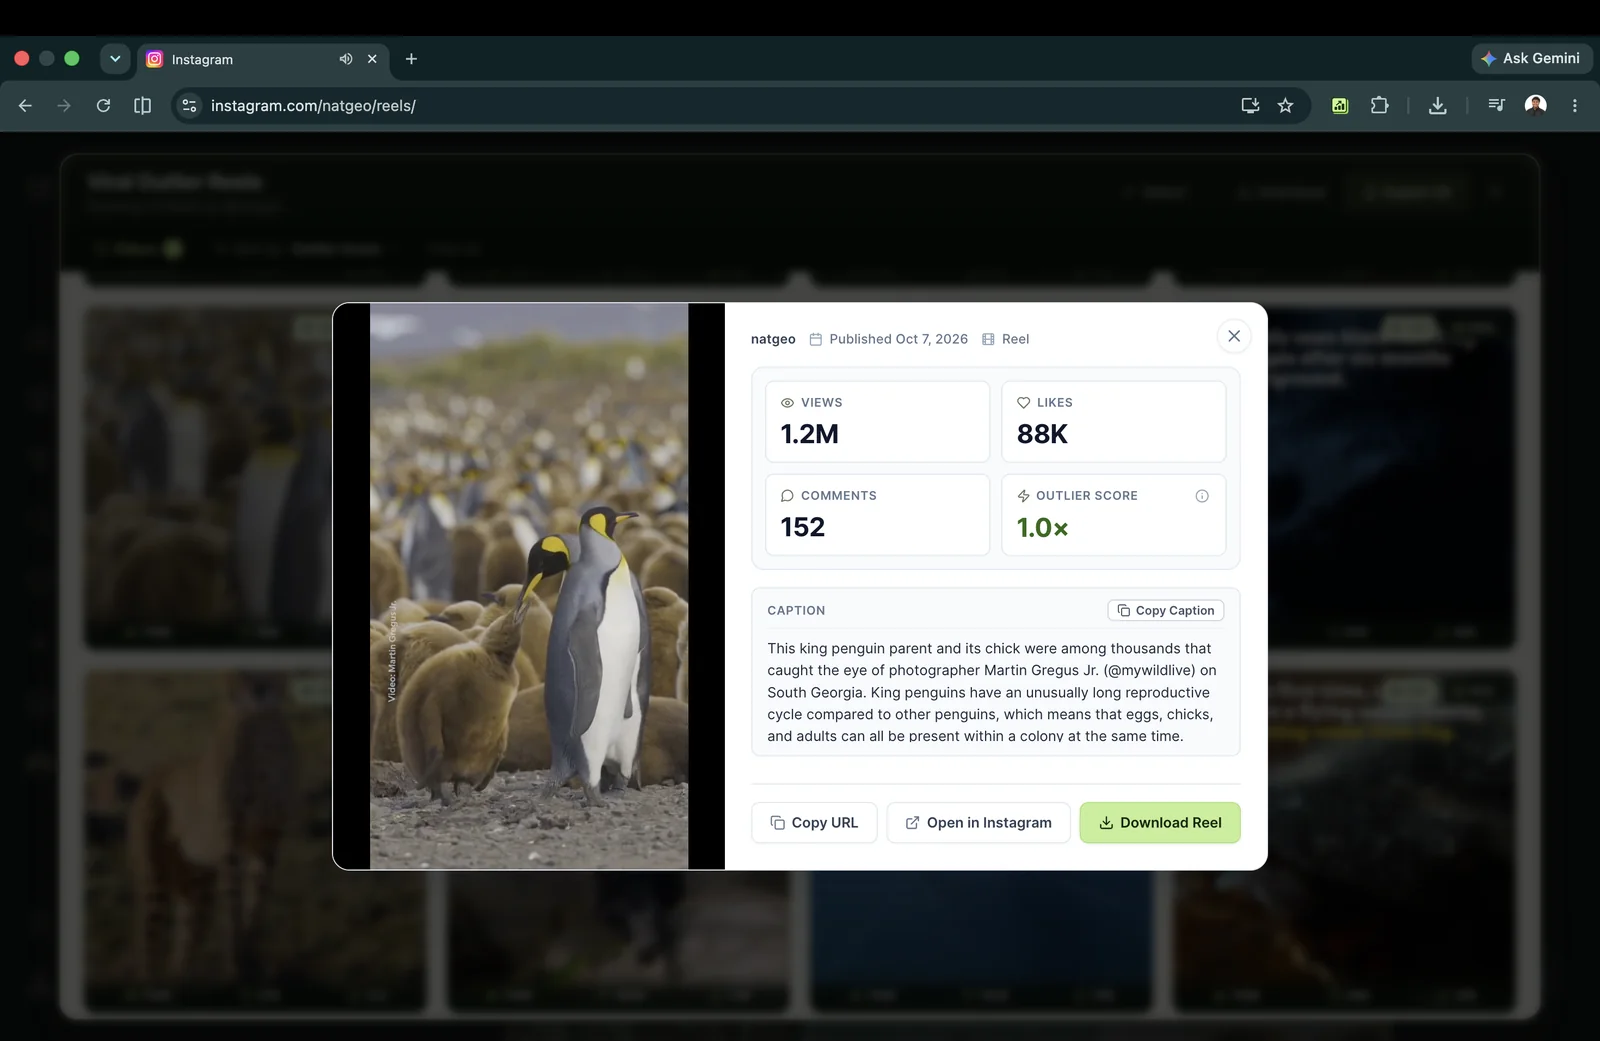This screenshot has height=1041, width=1600.
Task: Click the Reel type label
Action: click(1015, 339)
